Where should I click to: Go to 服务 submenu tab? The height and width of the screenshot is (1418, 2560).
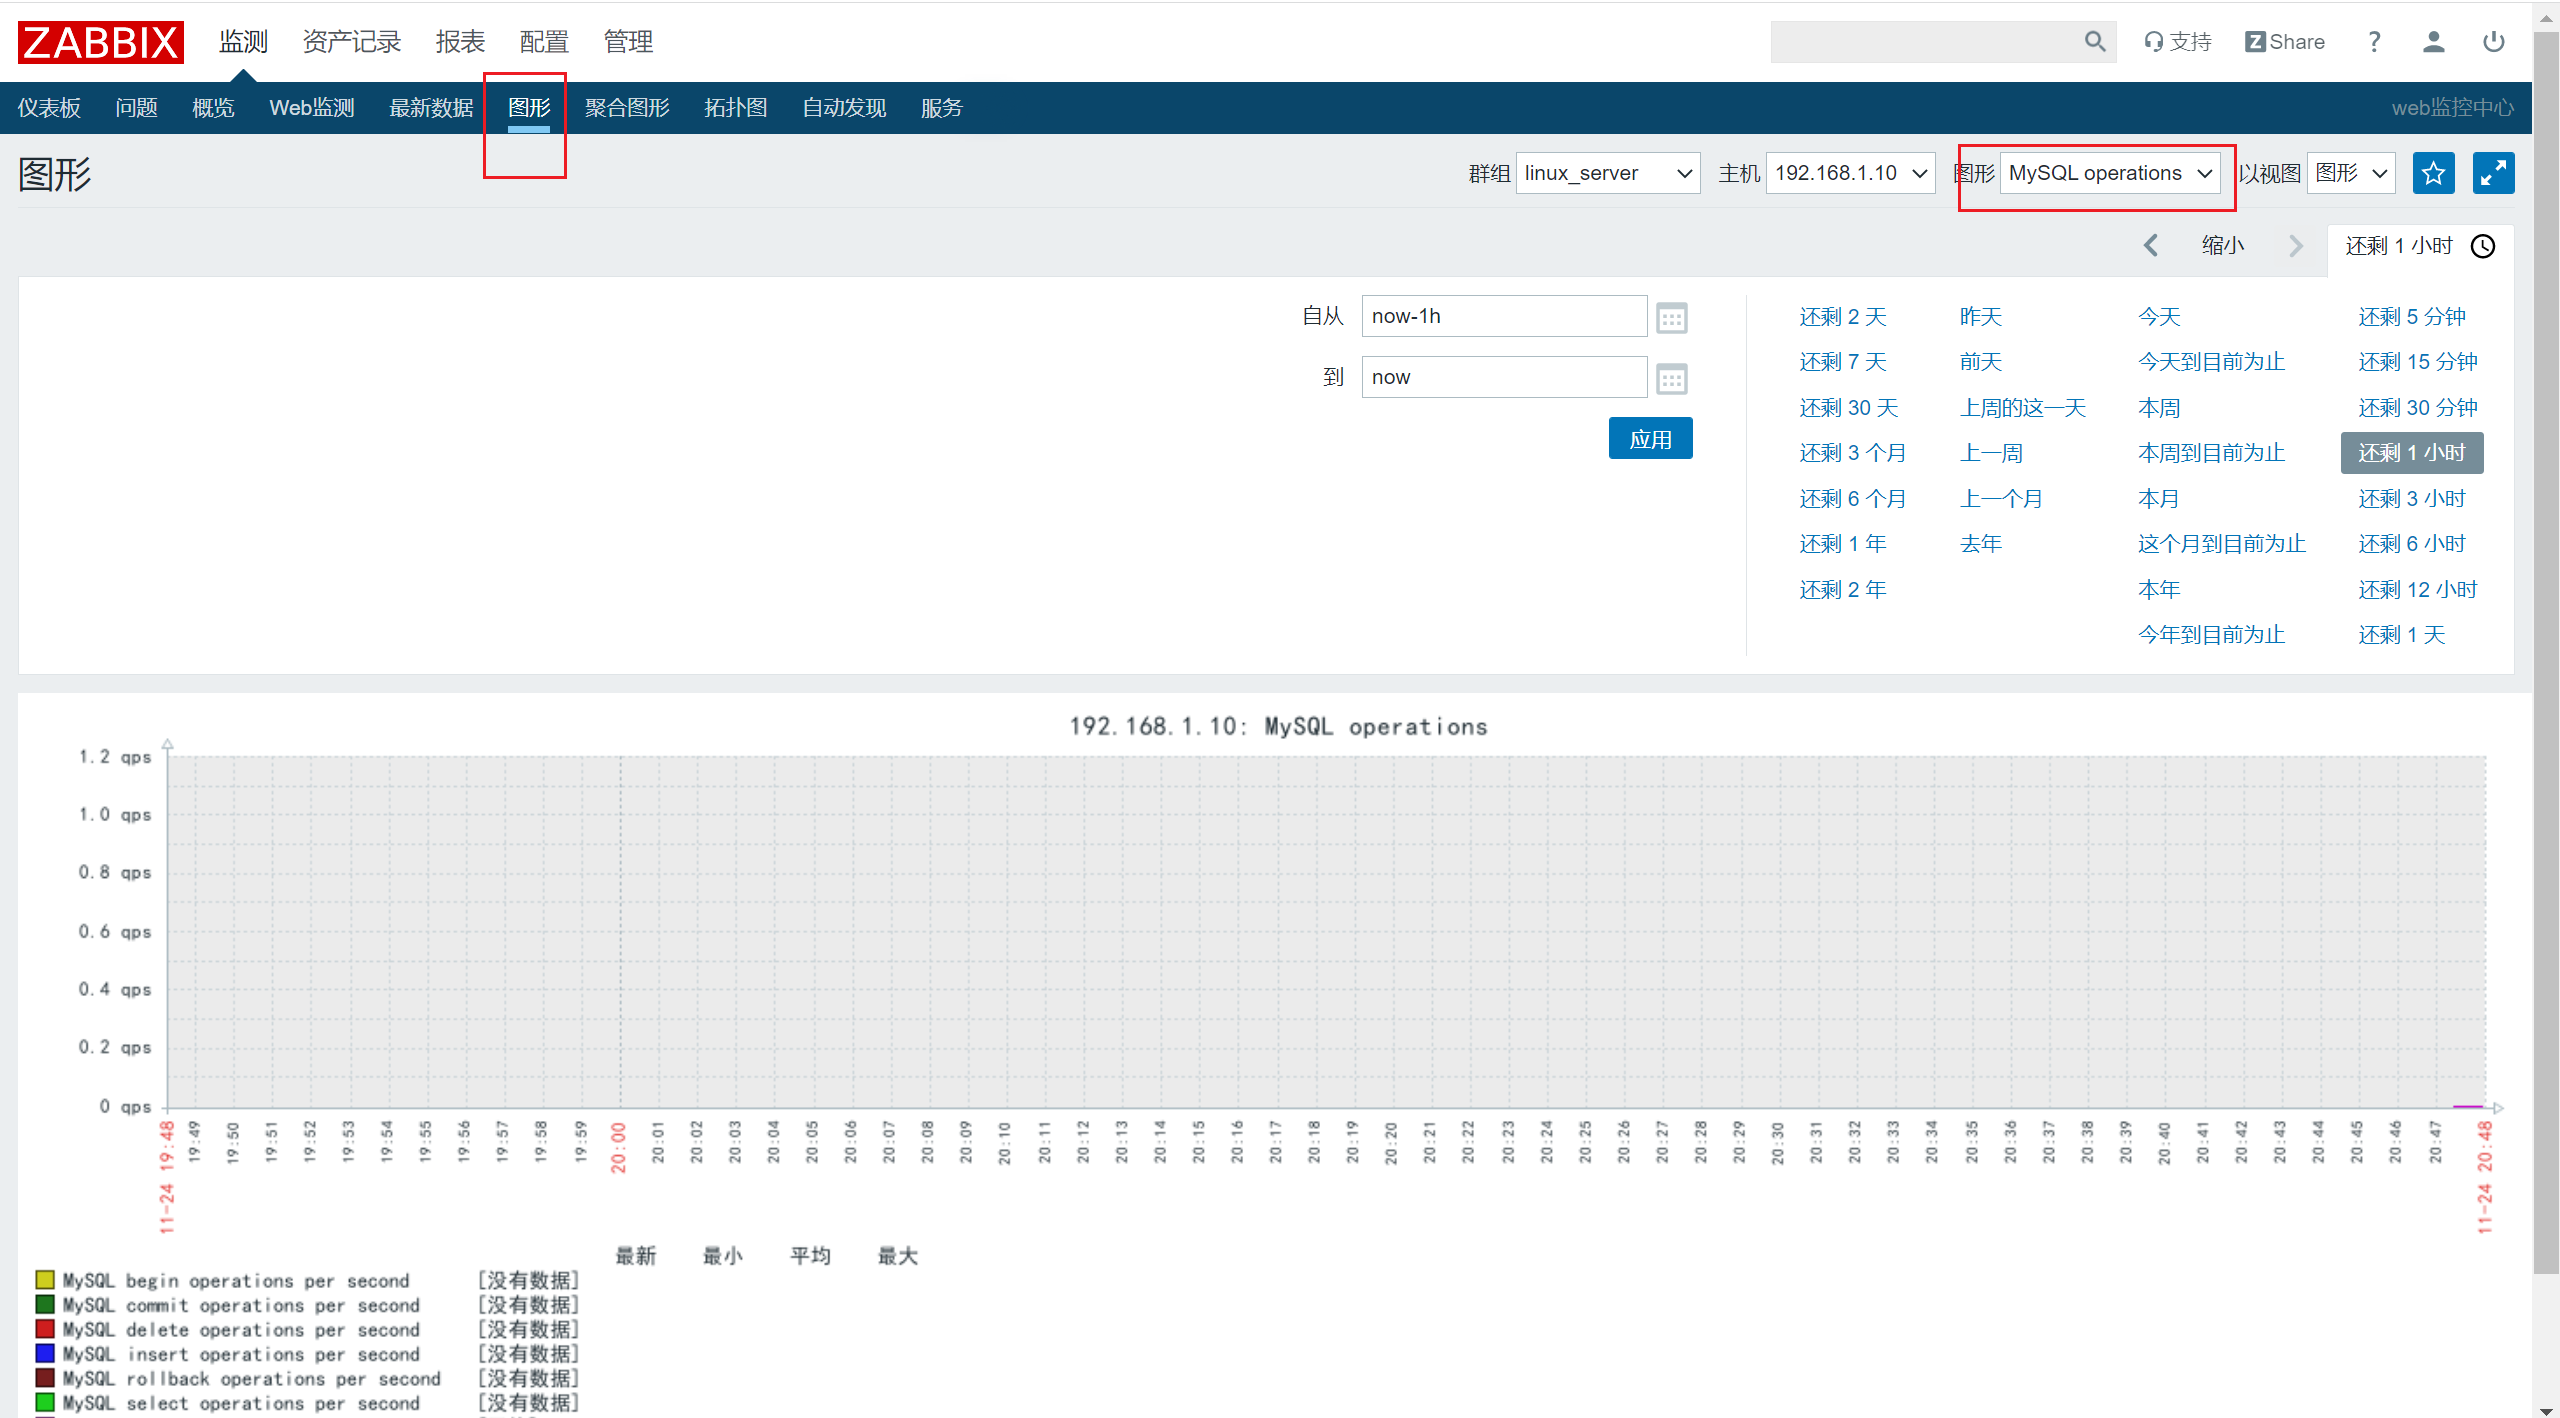coord(941,108)
